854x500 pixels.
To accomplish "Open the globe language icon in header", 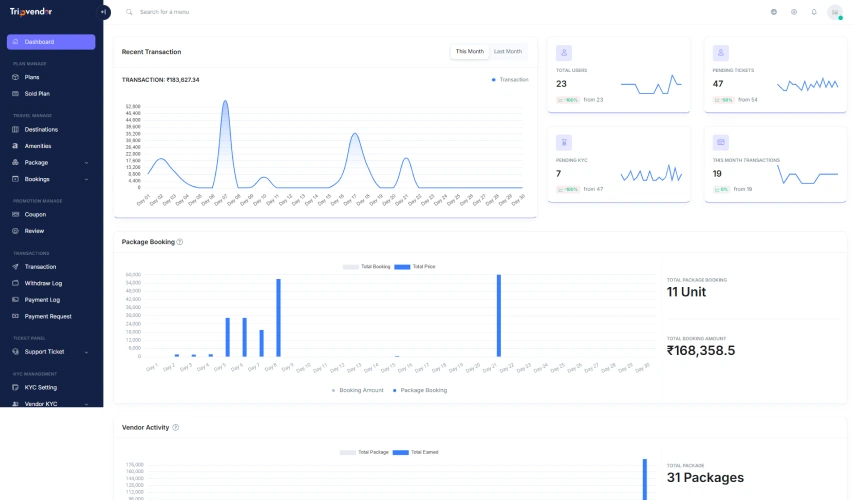I will tap(773, 12).
